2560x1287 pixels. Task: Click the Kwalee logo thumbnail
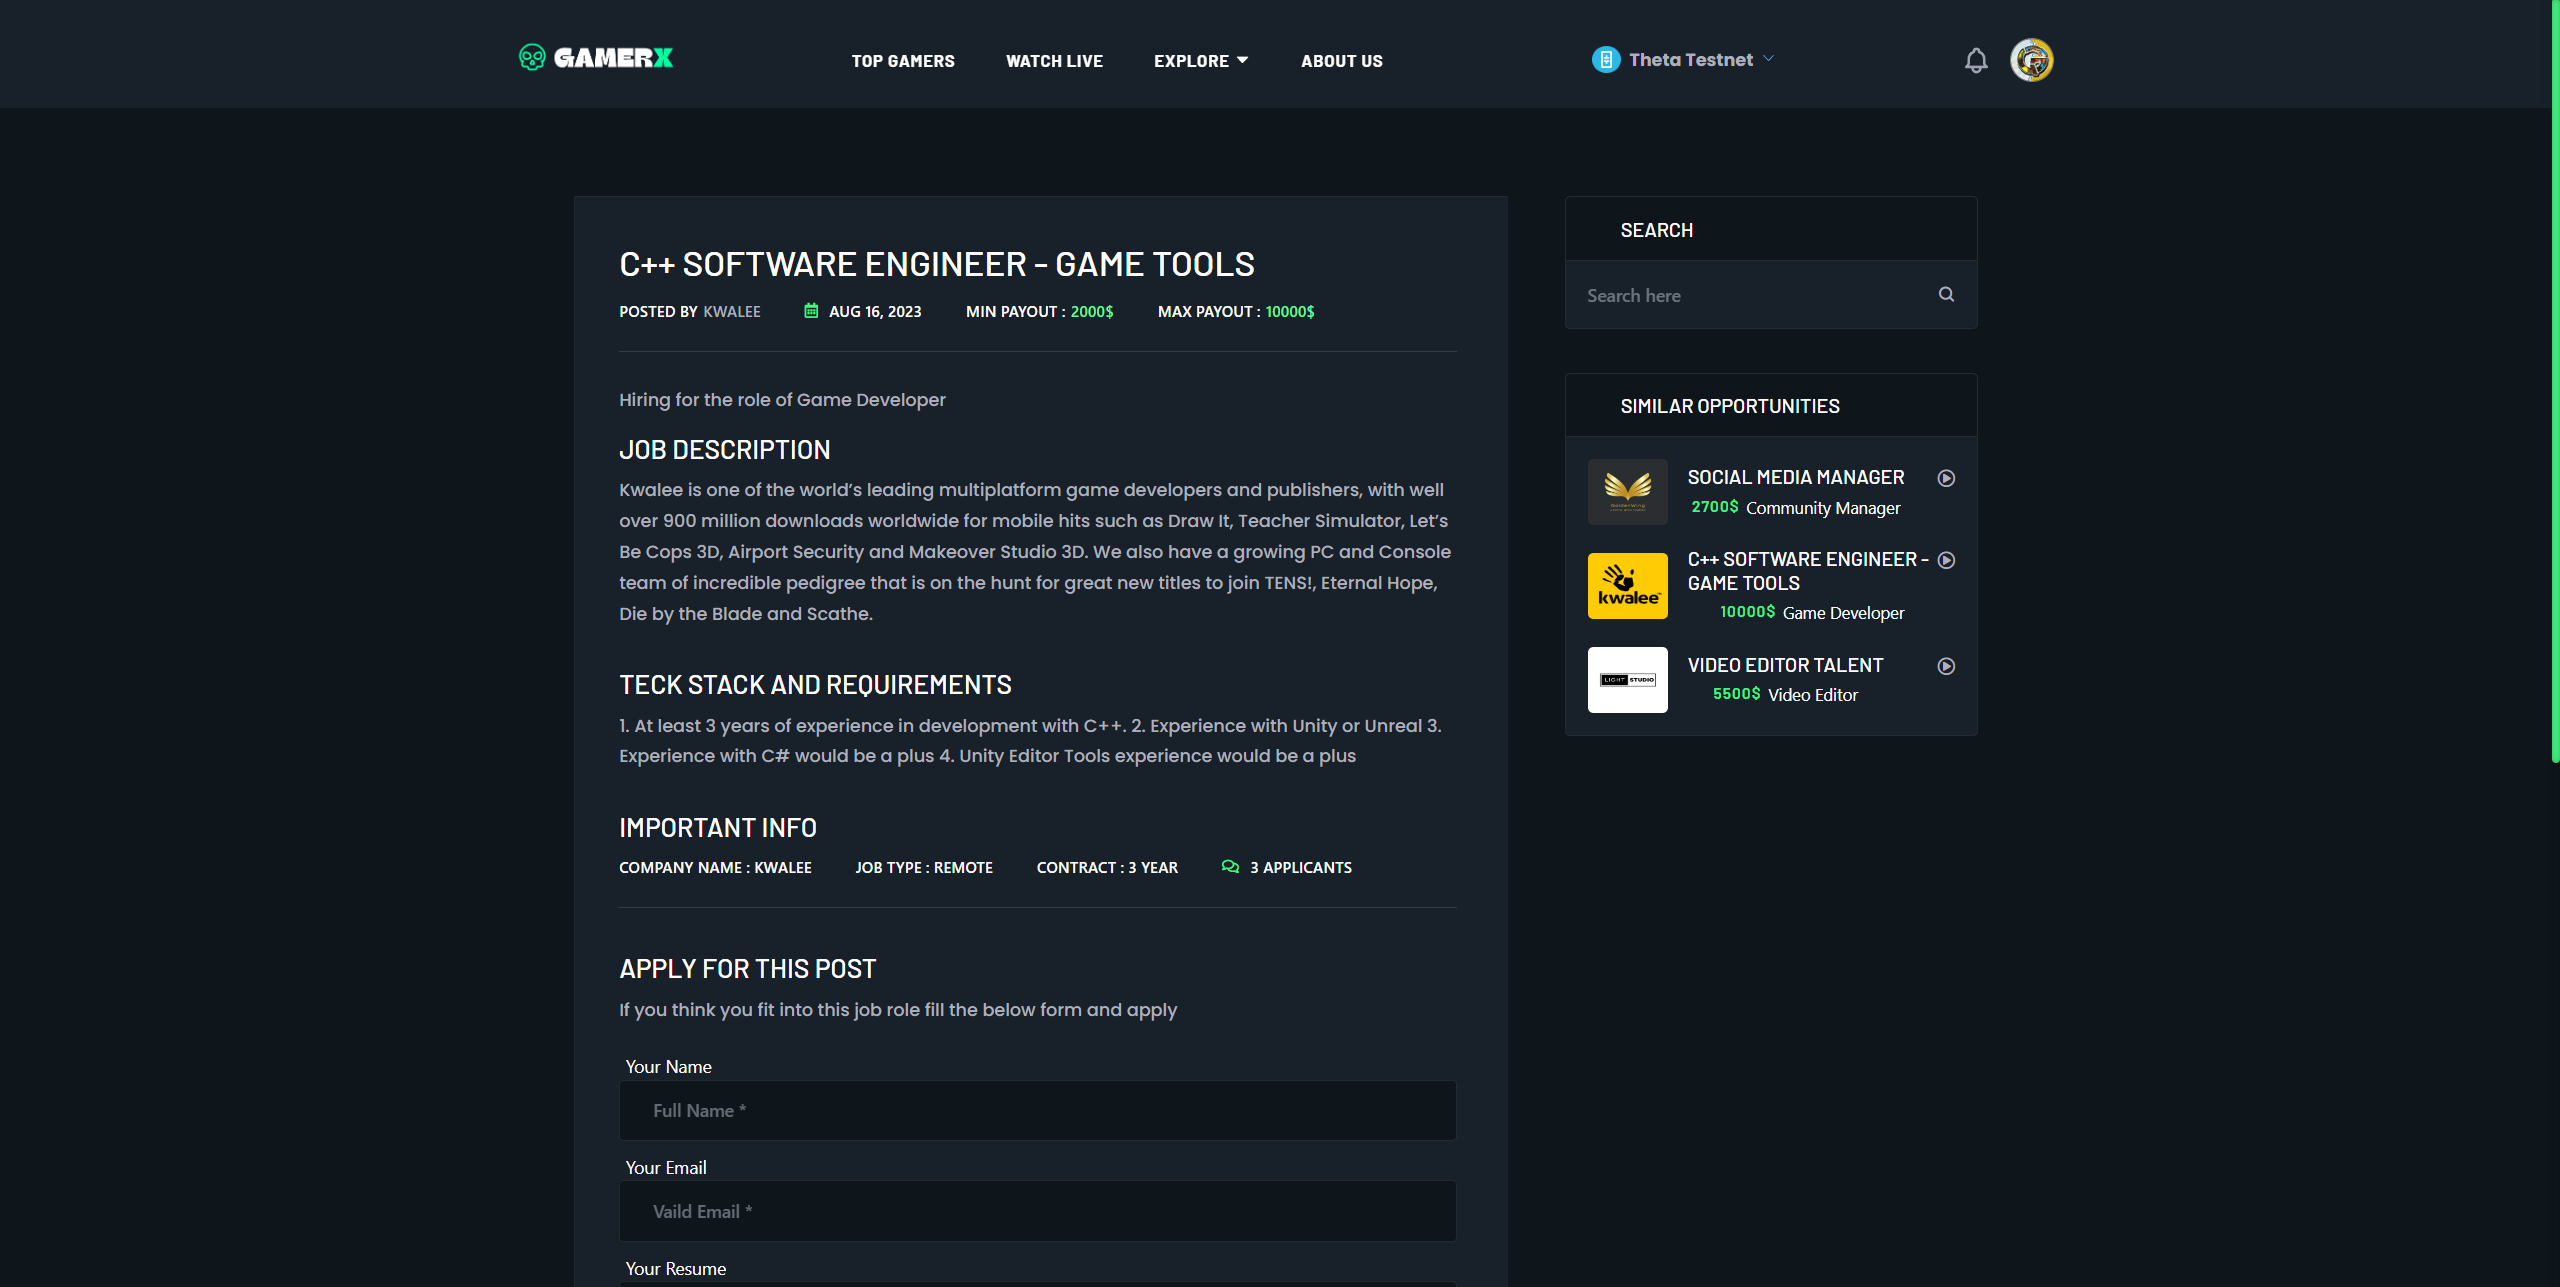pyautogui.click(x=1627, y=585)
